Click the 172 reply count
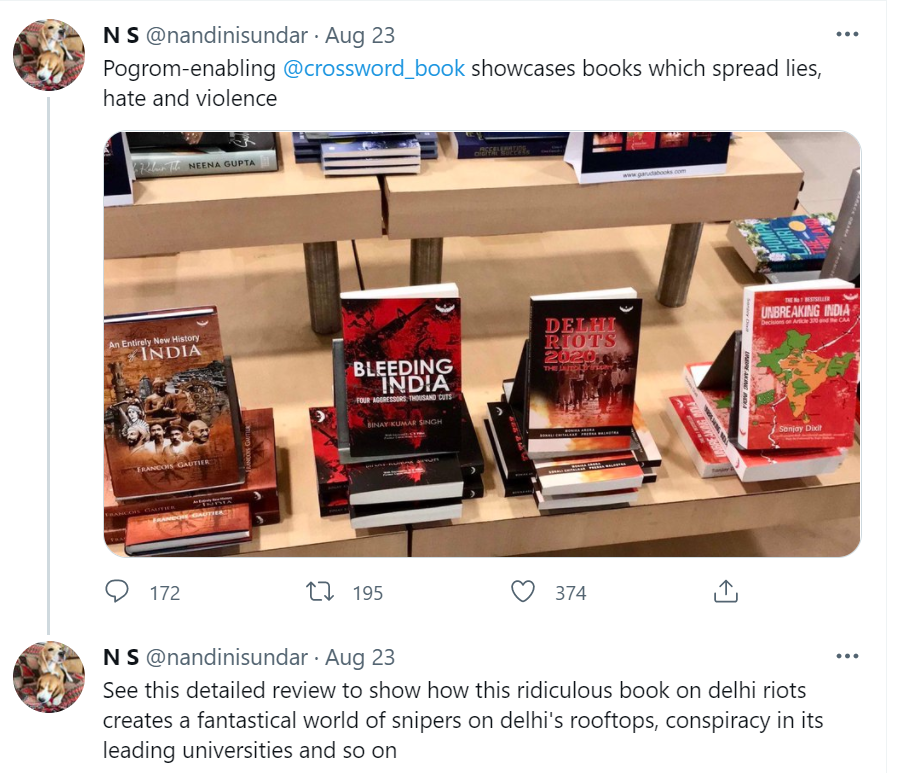This screenshot has width=897, height=773. [165, 593]
